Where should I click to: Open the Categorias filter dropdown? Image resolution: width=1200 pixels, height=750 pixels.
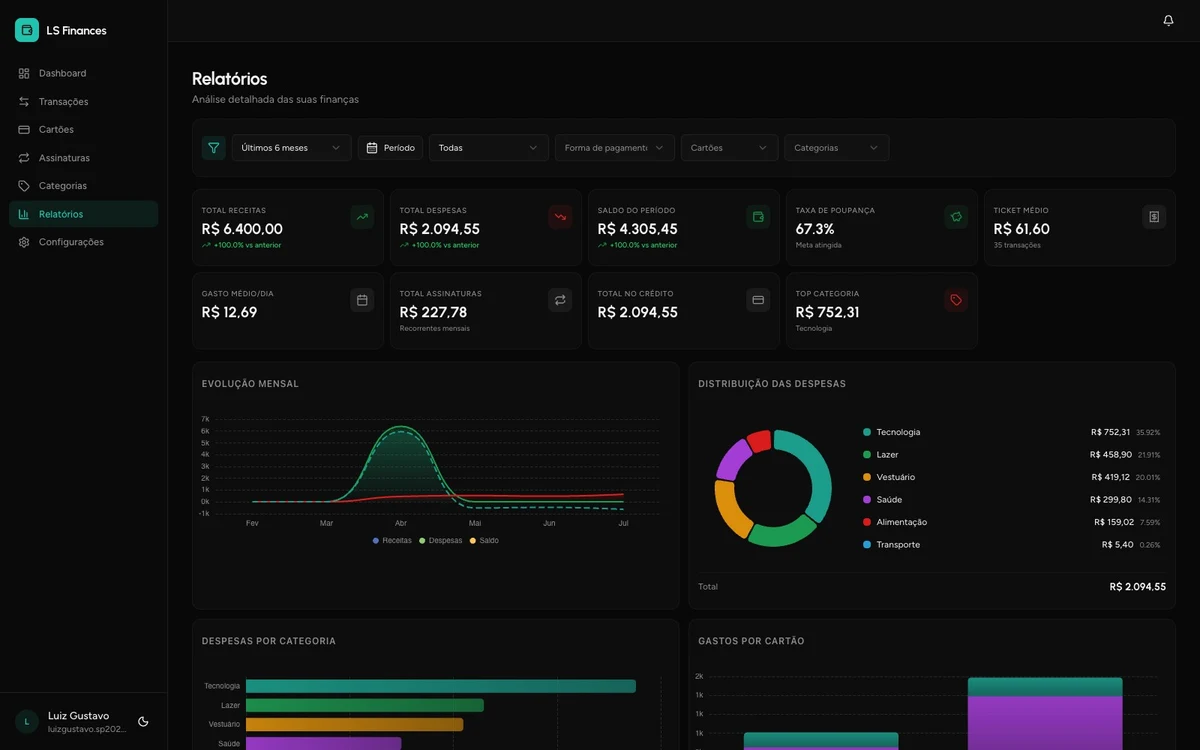(837, 148)
